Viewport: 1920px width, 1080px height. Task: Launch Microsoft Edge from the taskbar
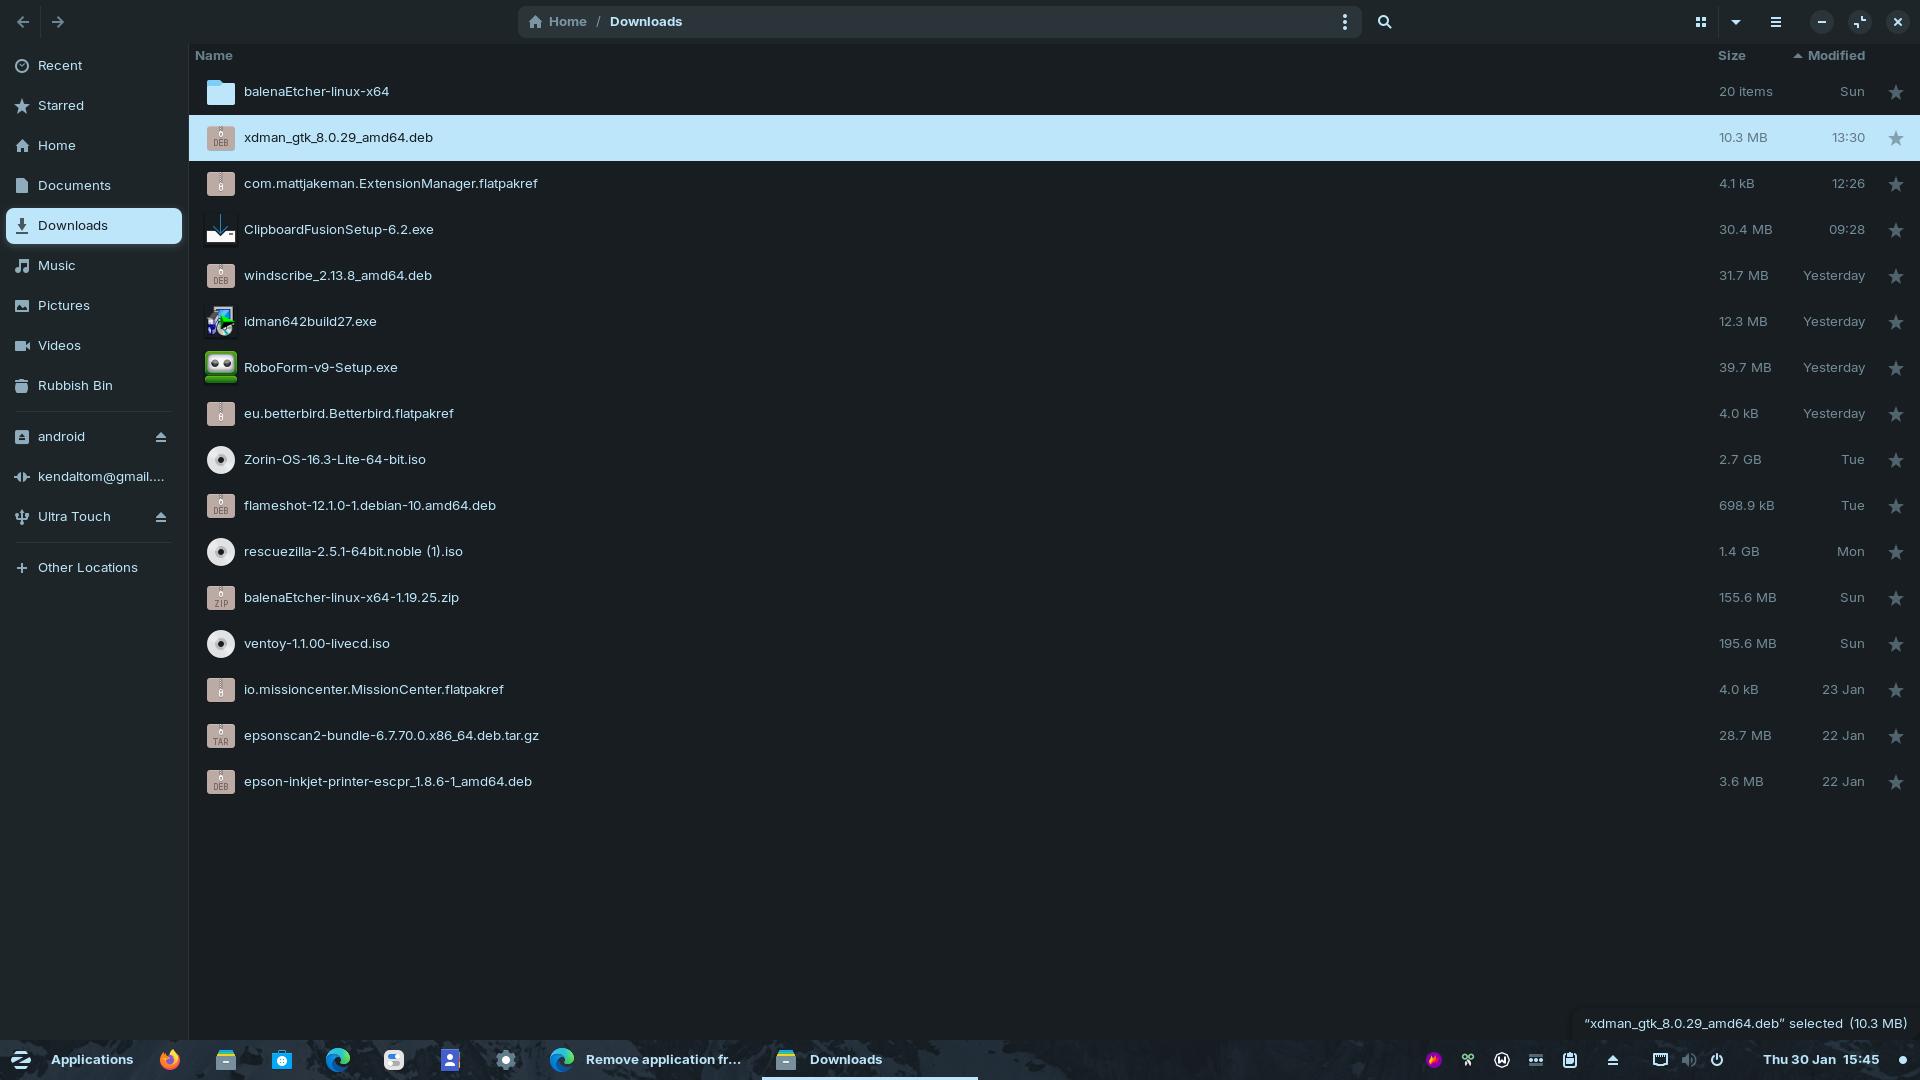[x=338, y=1060]
